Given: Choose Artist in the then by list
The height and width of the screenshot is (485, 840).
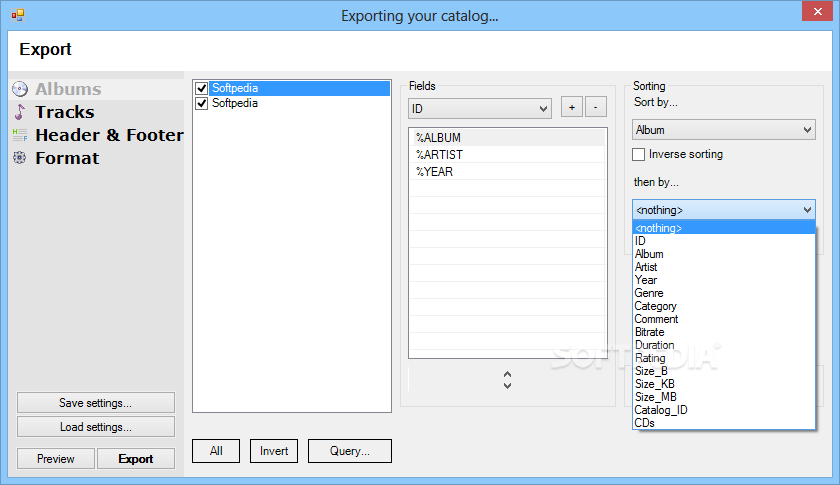Looking at the screenshot, I should pyautogui.click(x=724, y=267).
